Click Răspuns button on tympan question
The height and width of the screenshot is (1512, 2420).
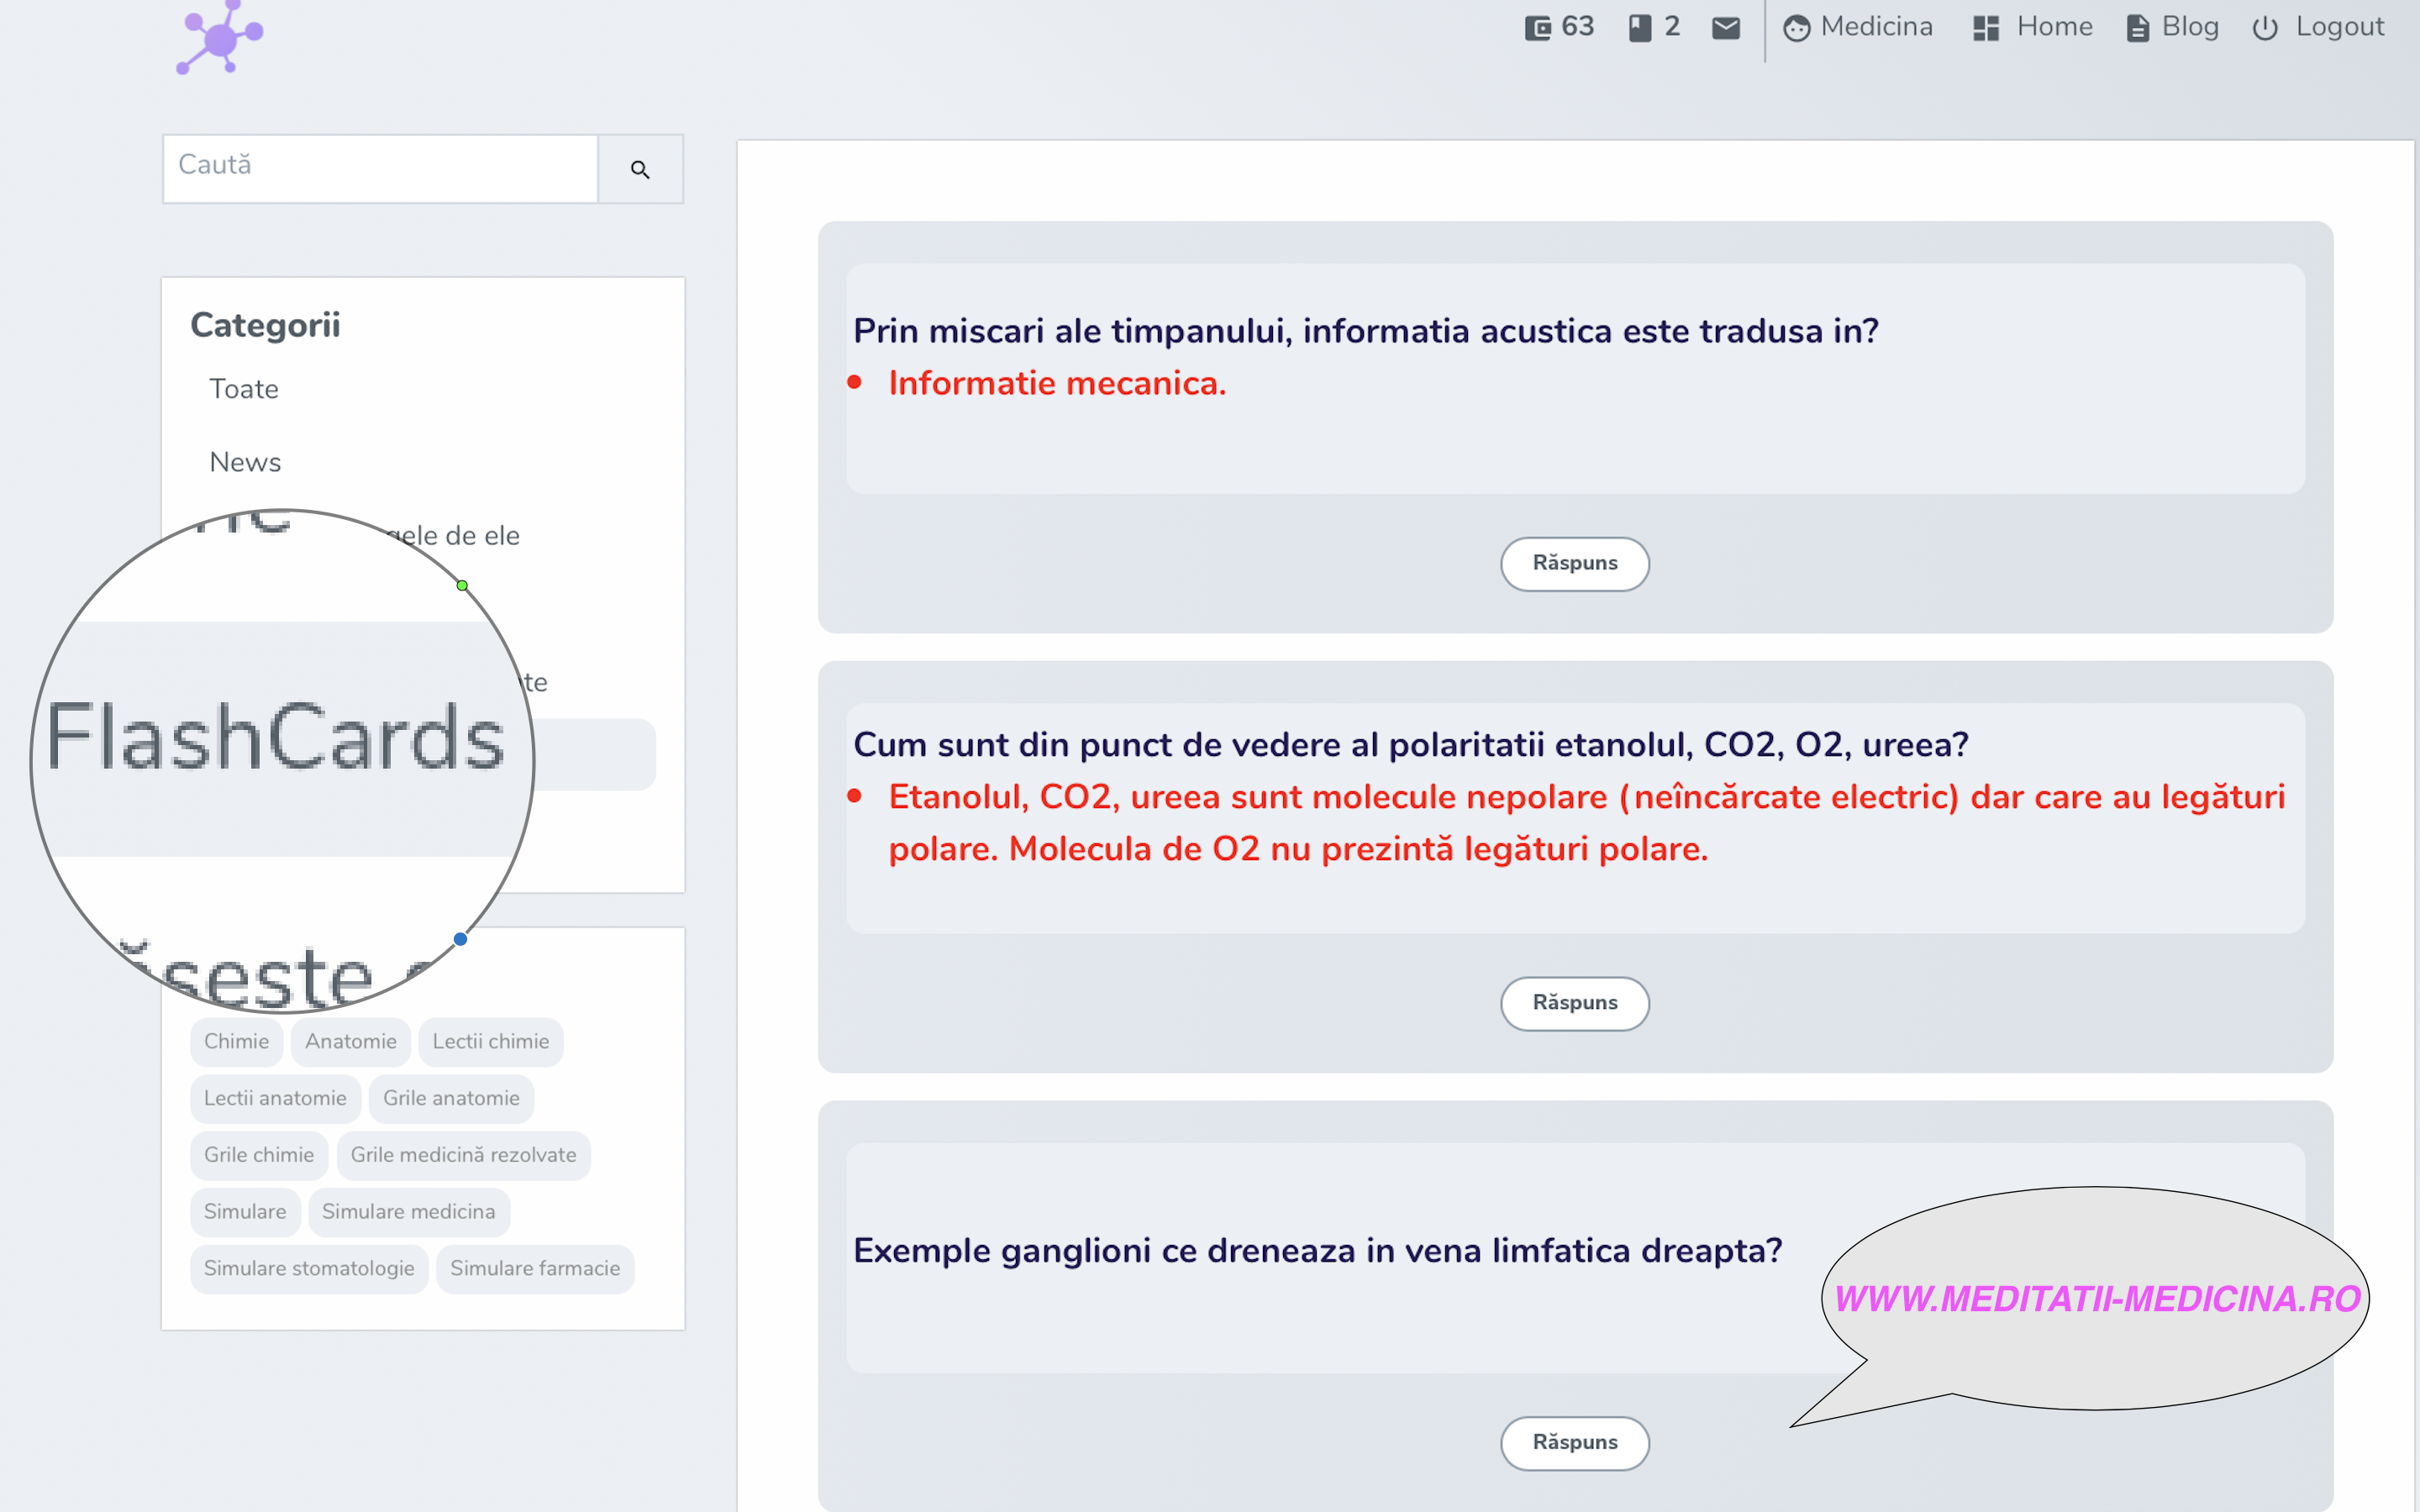click(1575, 561)
